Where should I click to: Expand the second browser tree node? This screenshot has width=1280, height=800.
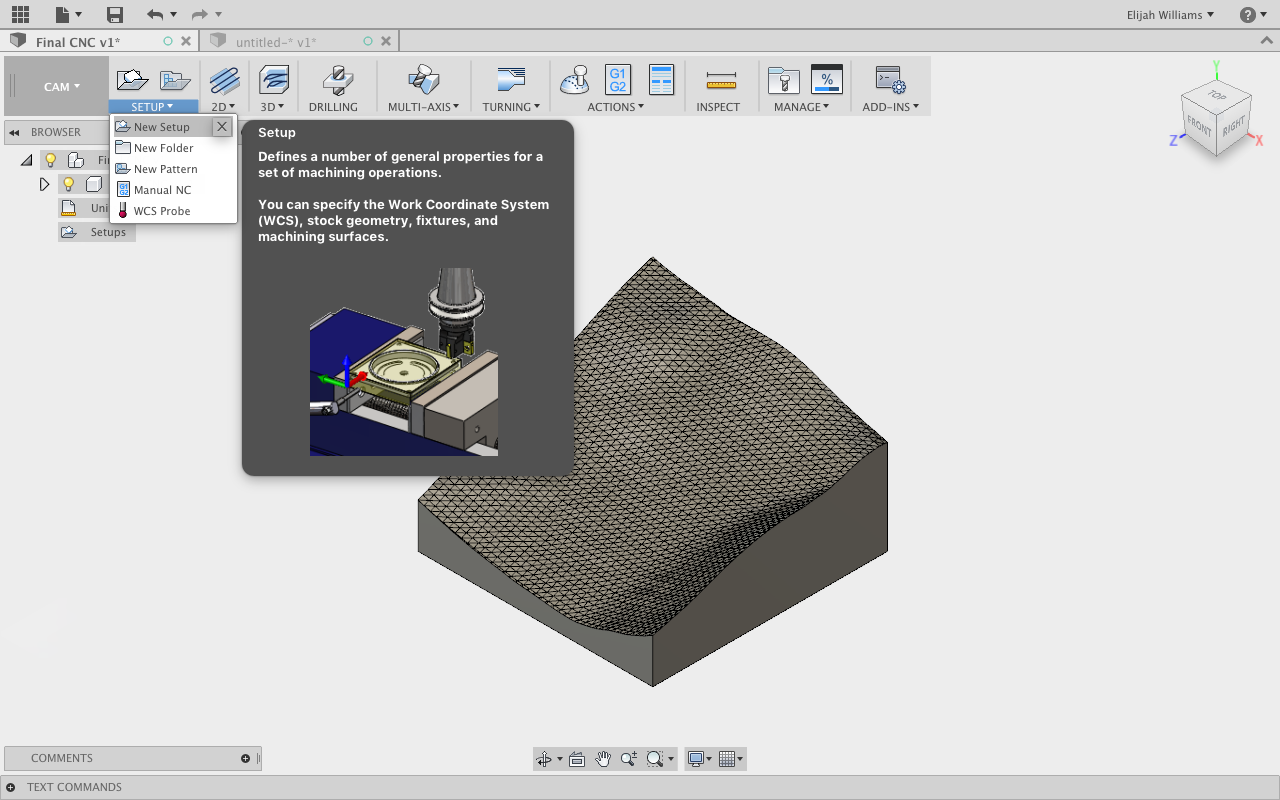44,184
